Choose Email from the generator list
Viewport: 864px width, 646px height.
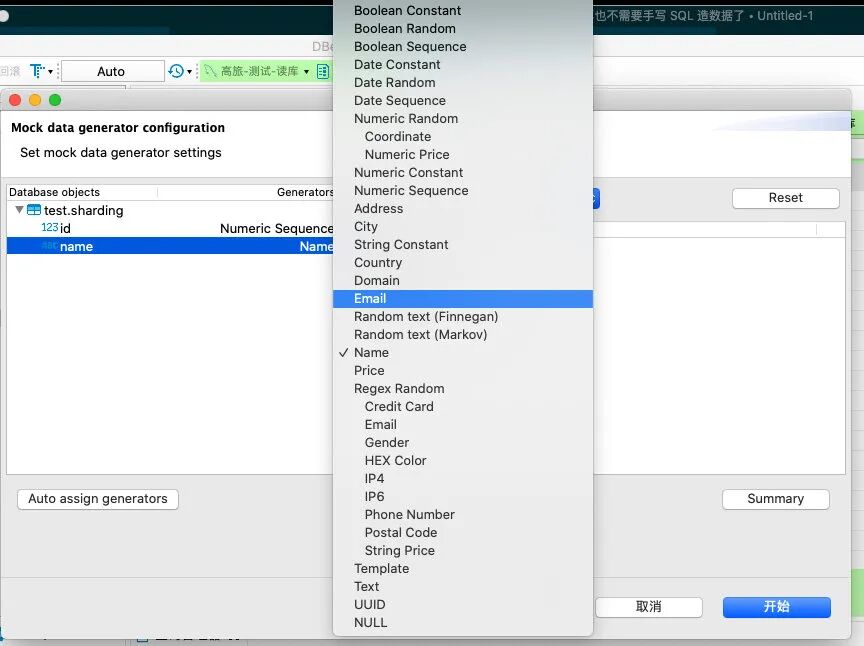(x=370, y=299)
